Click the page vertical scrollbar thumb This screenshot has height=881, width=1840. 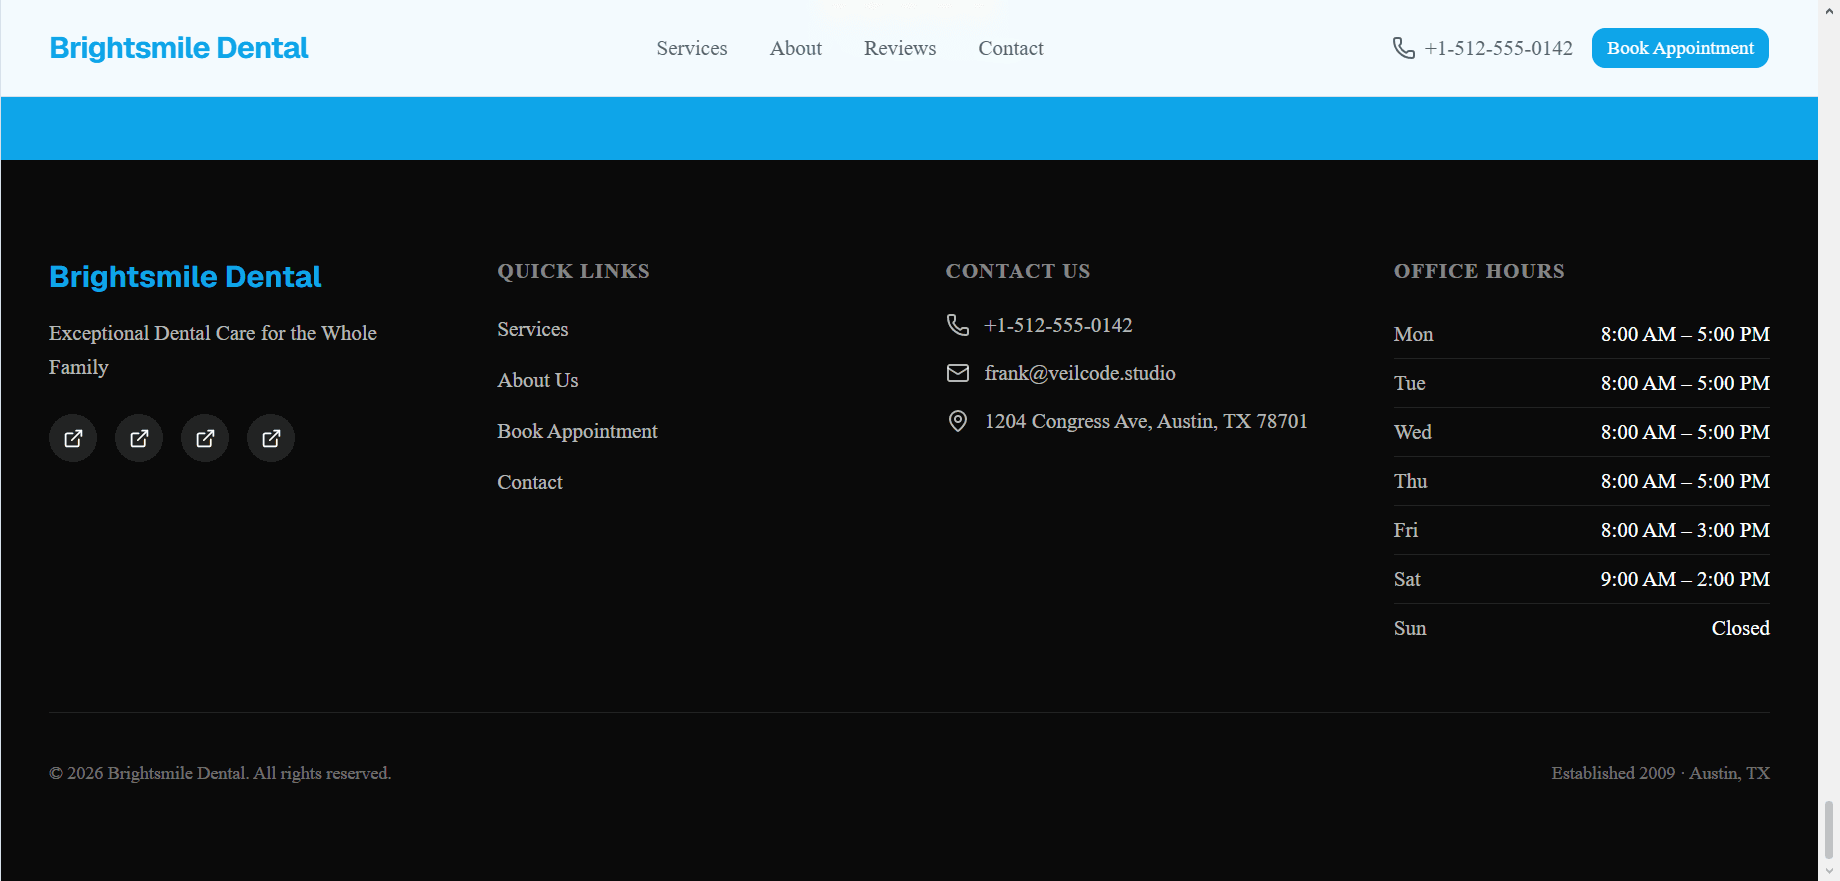1829,829
